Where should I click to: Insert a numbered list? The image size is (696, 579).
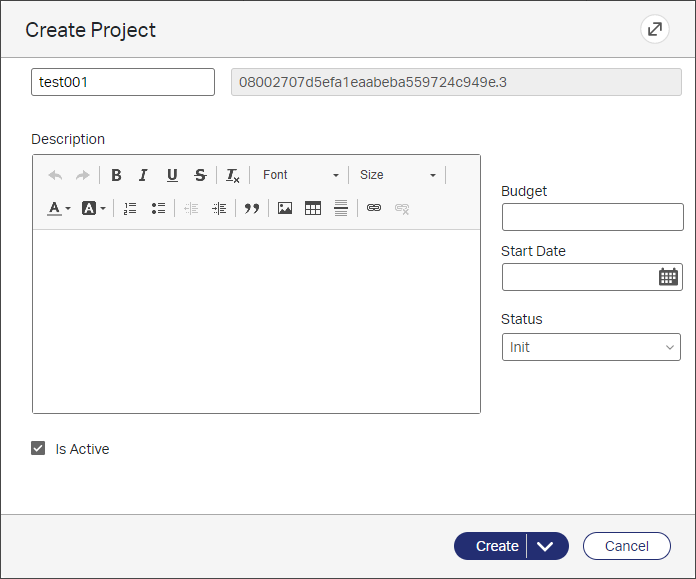[129, 208]
